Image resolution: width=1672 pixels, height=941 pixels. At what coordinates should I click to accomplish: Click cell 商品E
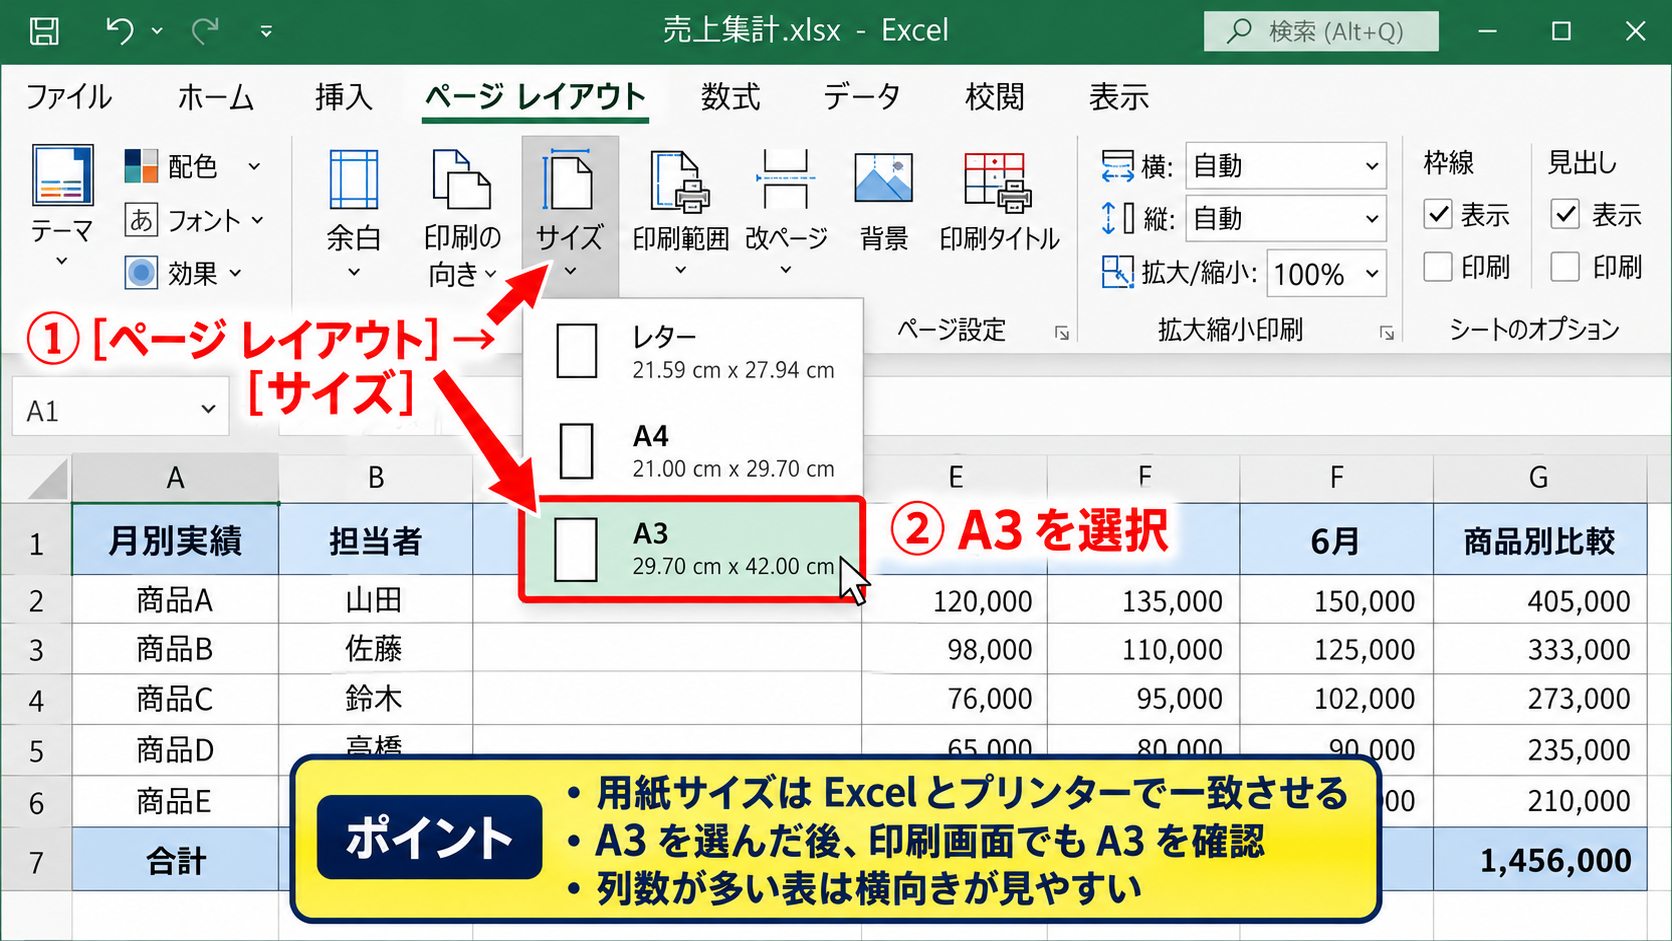point(175,801)
